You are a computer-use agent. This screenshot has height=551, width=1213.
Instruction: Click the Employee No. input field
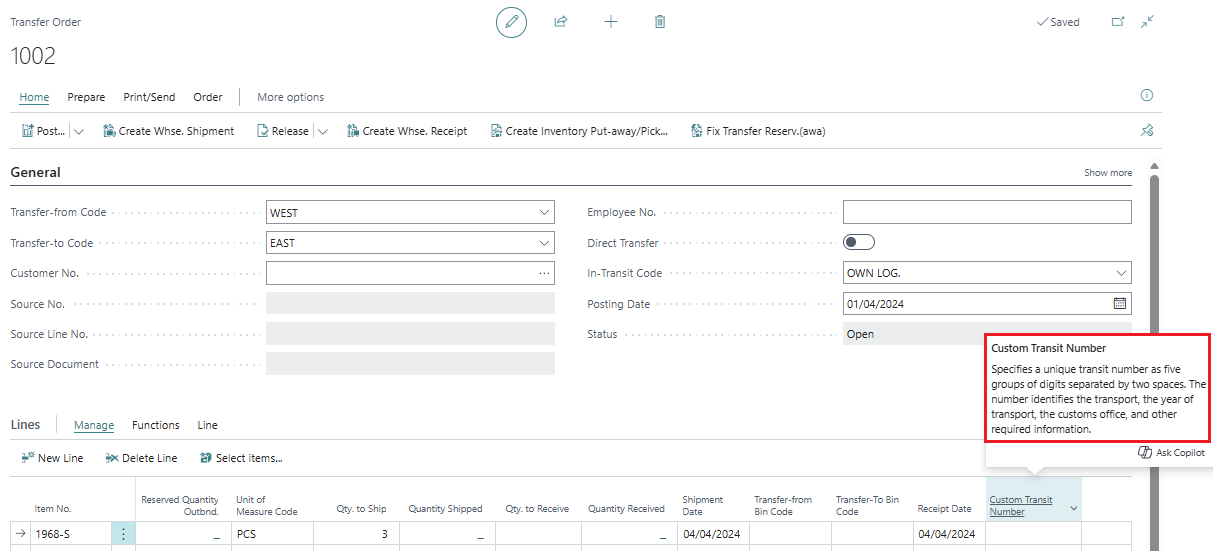986,212
